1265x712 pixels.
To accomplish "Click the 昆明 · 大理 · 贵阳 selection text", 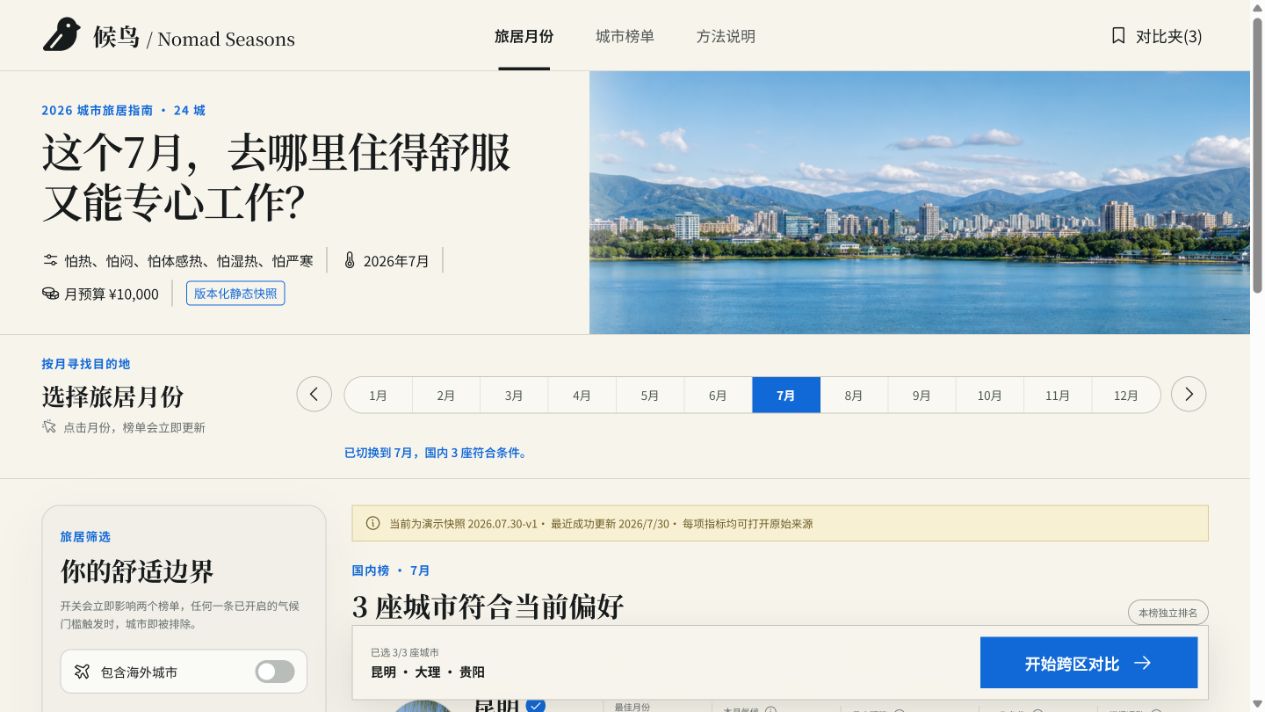I will [x=428, y=672].
